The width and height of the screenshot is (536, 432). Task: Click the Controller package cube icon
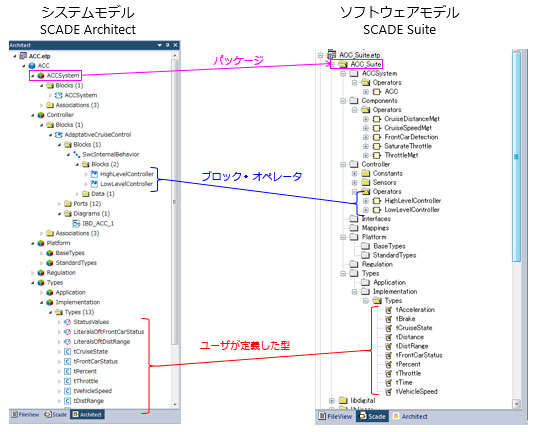click(x=41, y=115)
